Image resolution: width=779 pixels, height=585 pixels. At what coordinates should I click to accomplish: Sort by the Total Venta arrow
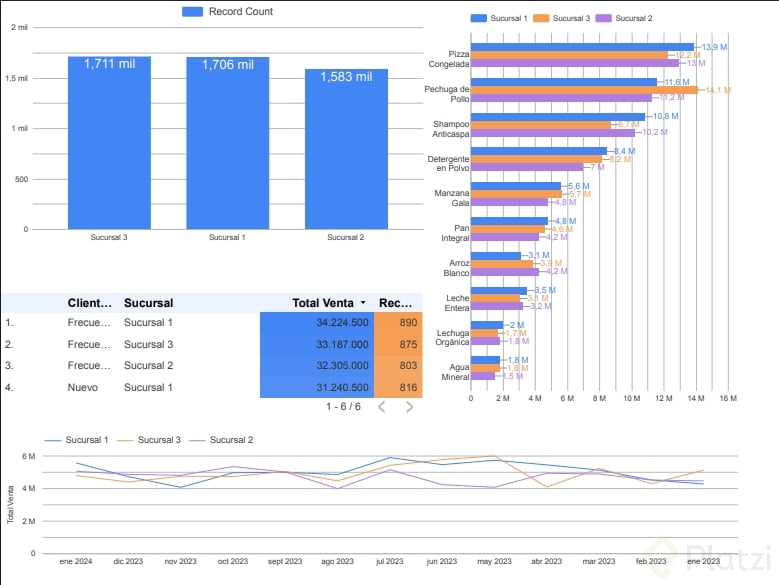point(363,302)
